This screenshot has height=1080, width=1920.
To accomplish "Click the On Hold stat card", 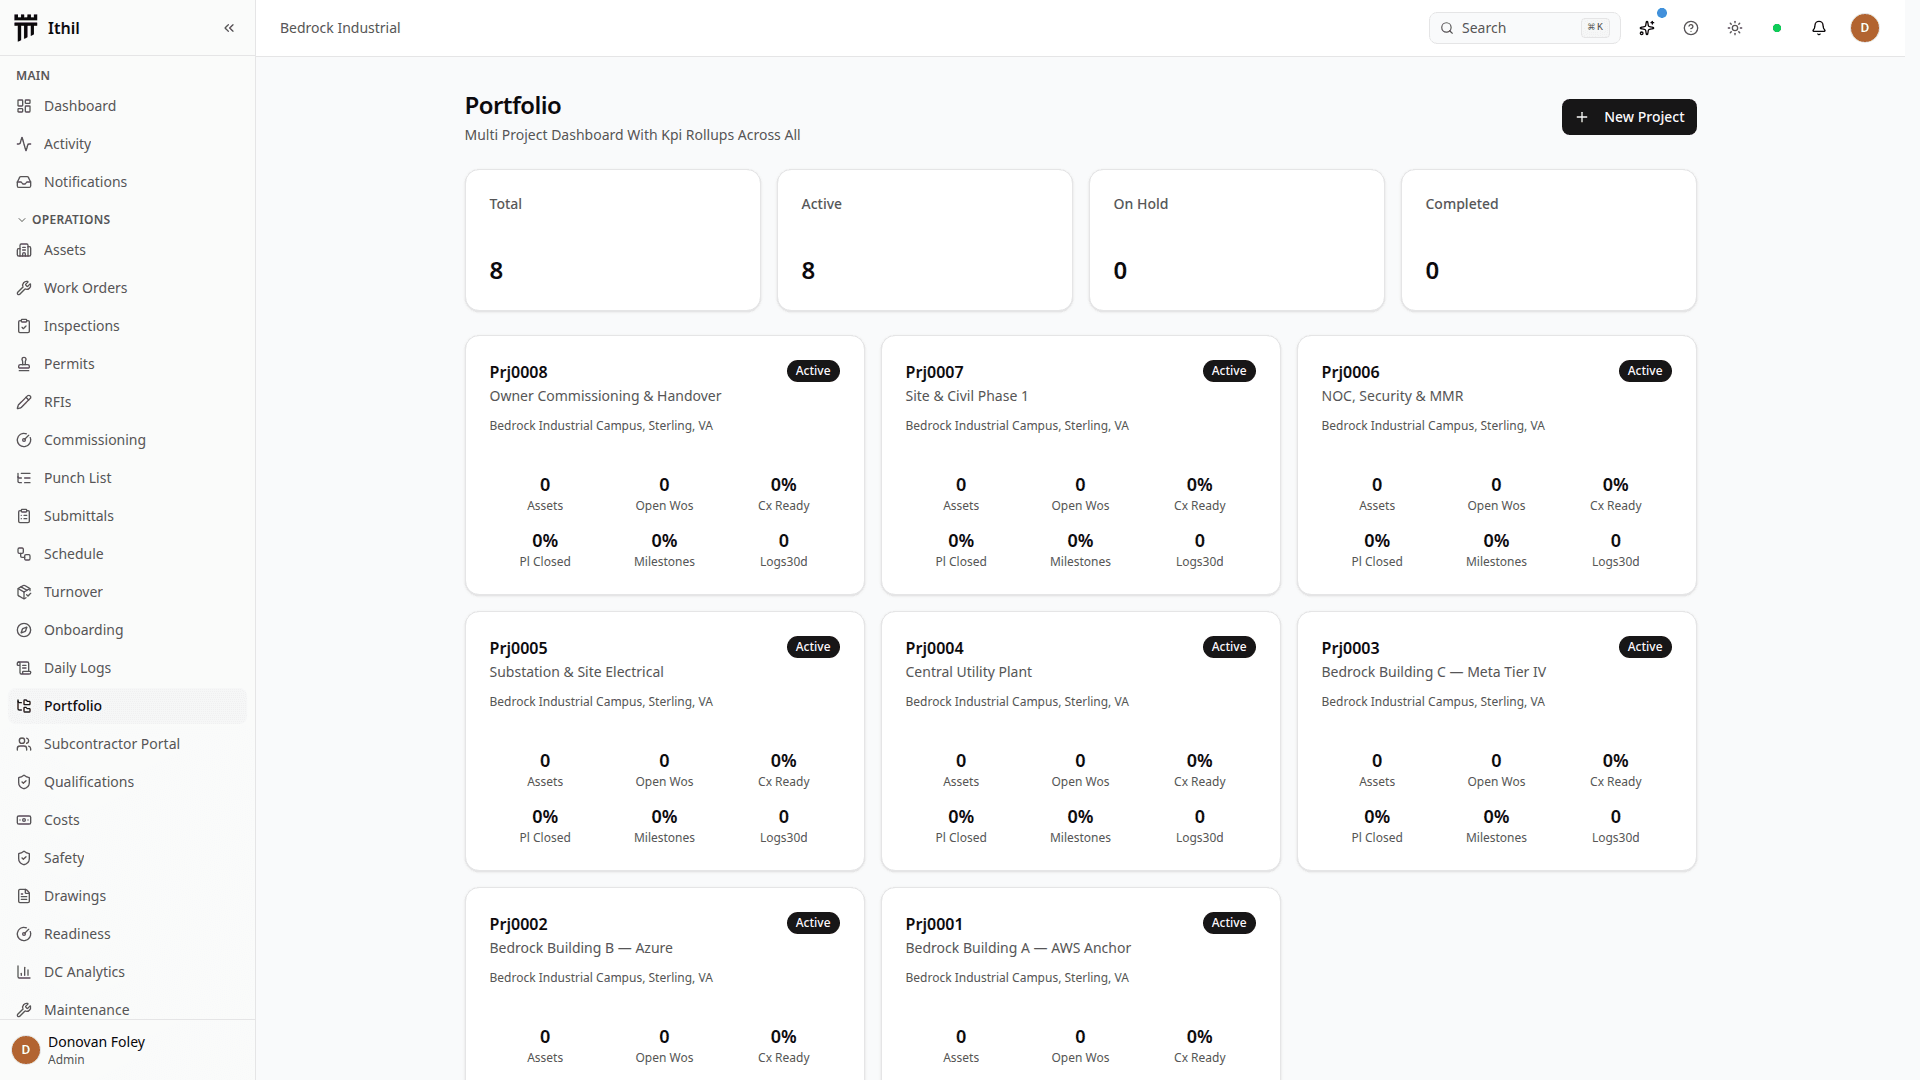I will (1237, 240).
